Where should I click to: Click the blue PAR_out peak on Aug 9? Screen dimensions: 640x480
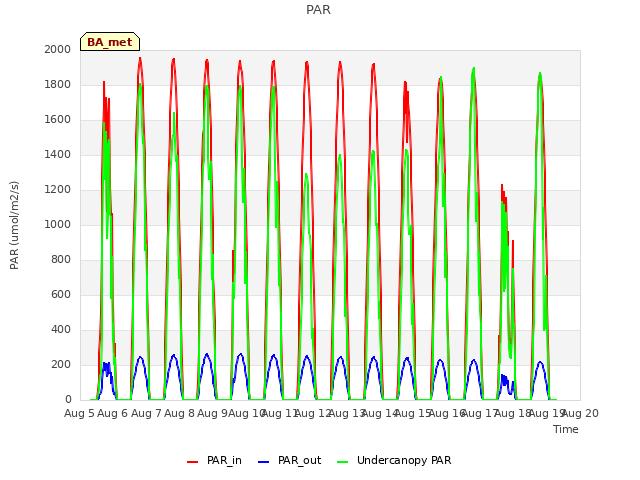click(240, 354)
